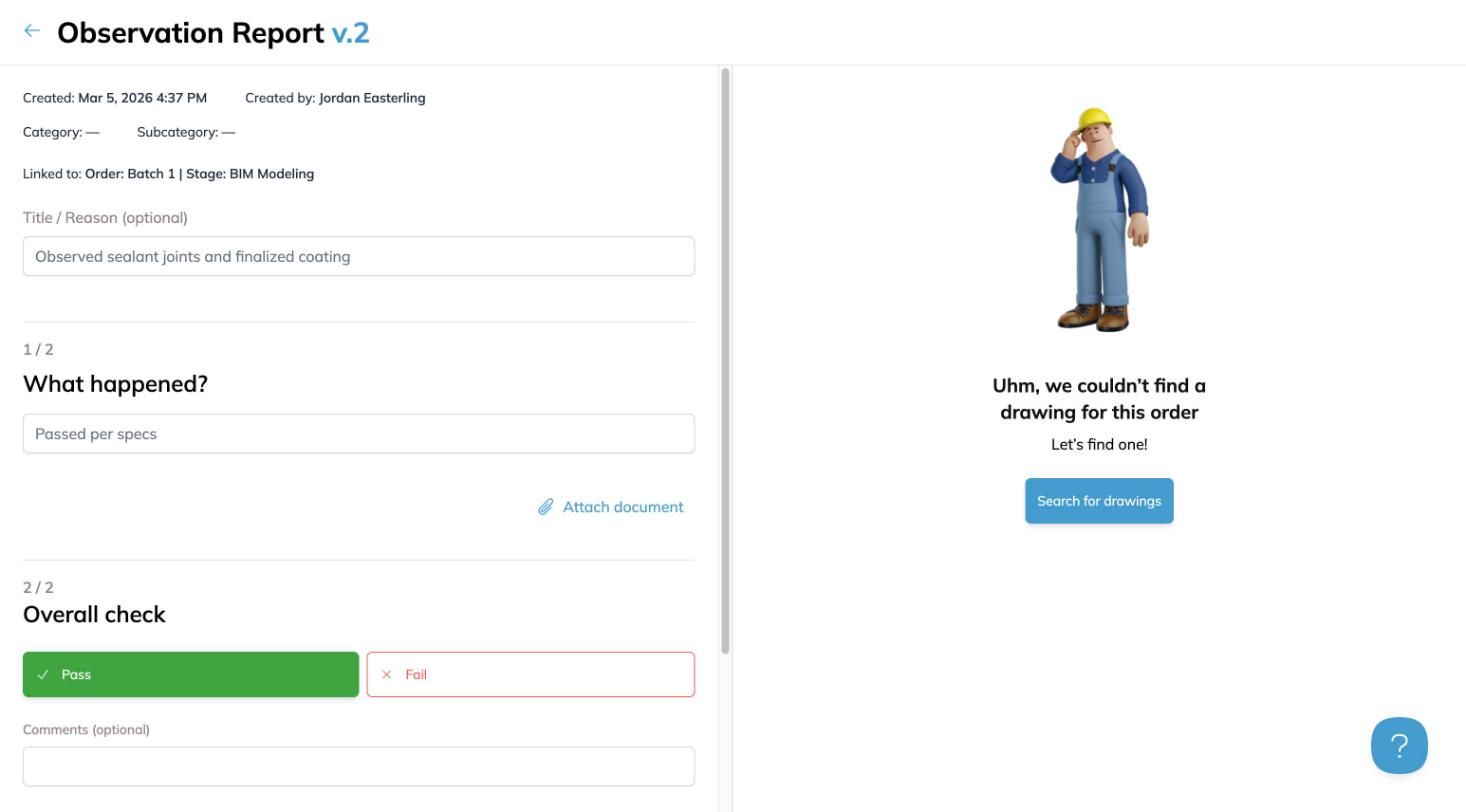Click the left panel vertical scrollbar
The width and height of the screenshot is (1466, 812).
[725, 361]
